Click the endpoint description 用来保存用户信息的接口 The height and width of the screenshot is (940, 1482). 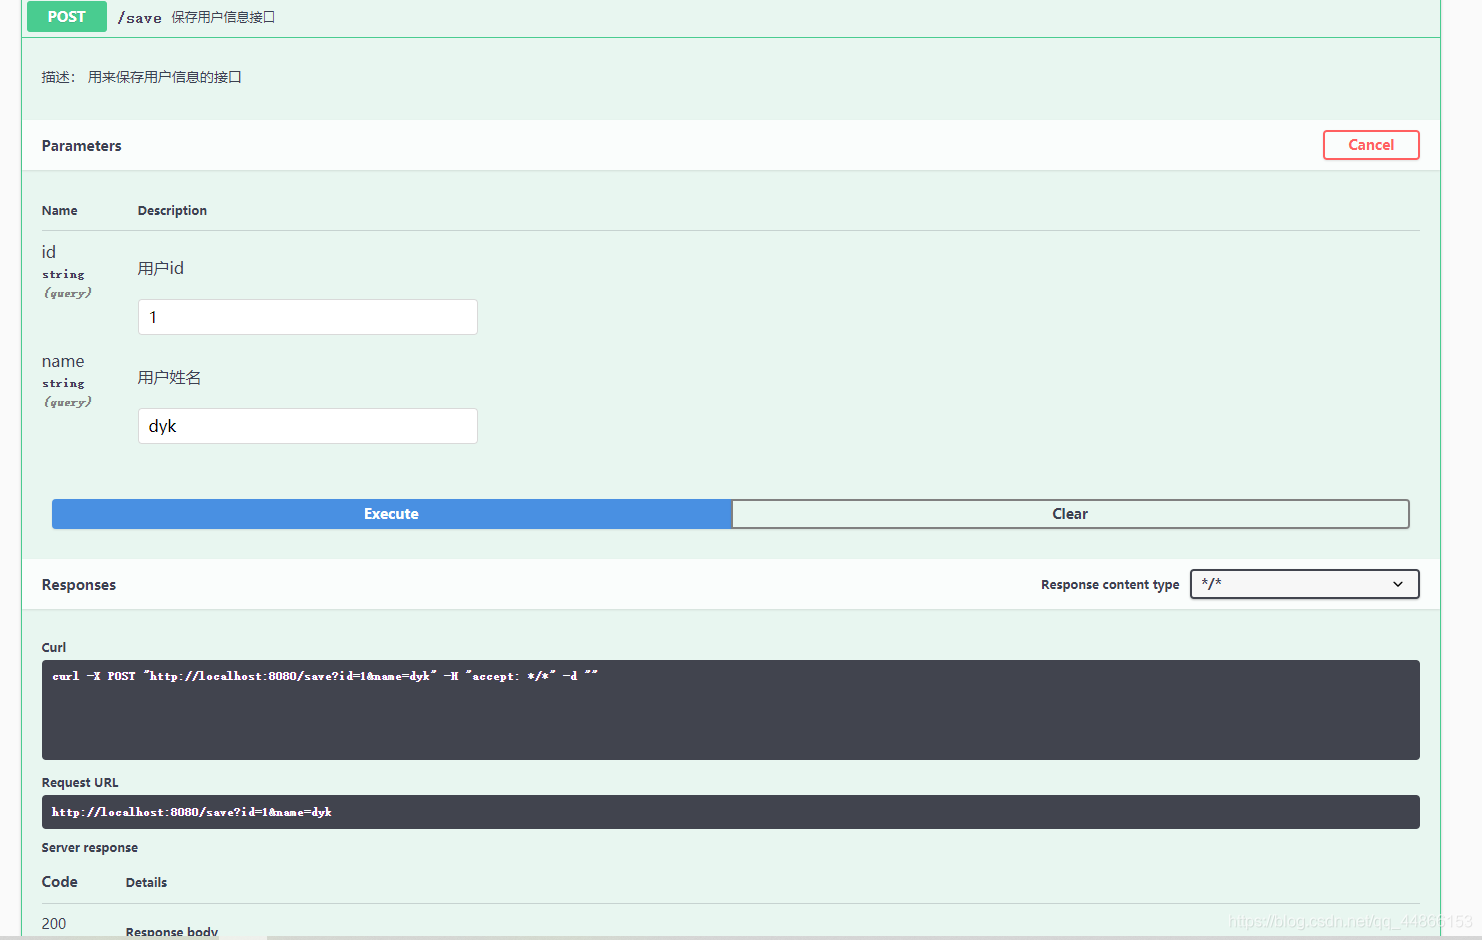165,77
